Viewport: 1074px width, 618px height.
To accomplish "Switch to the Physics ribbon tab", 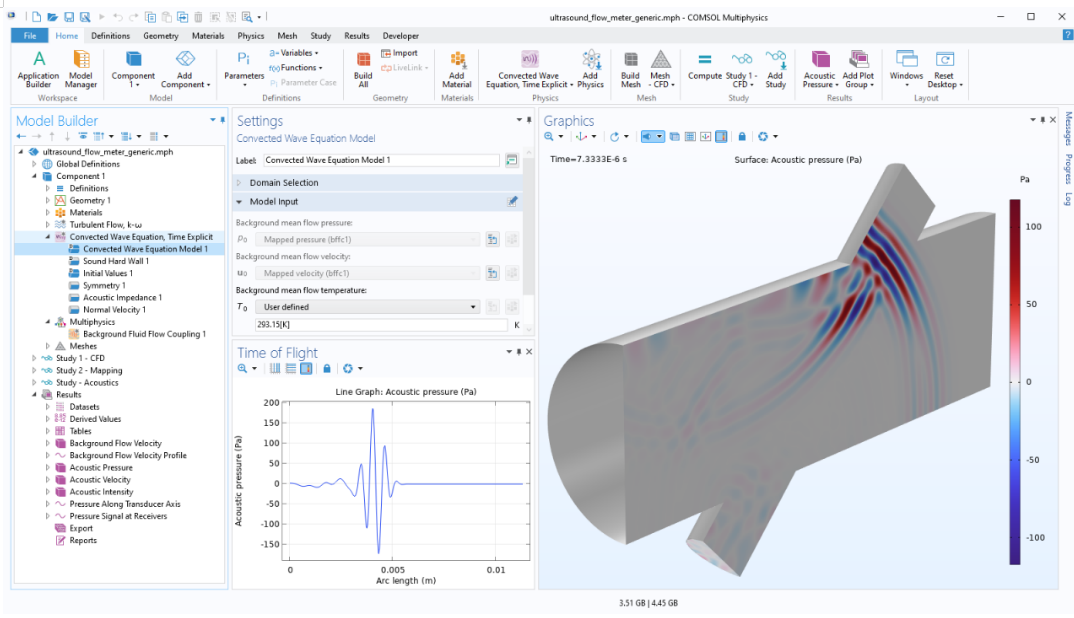I will [251, 36].
